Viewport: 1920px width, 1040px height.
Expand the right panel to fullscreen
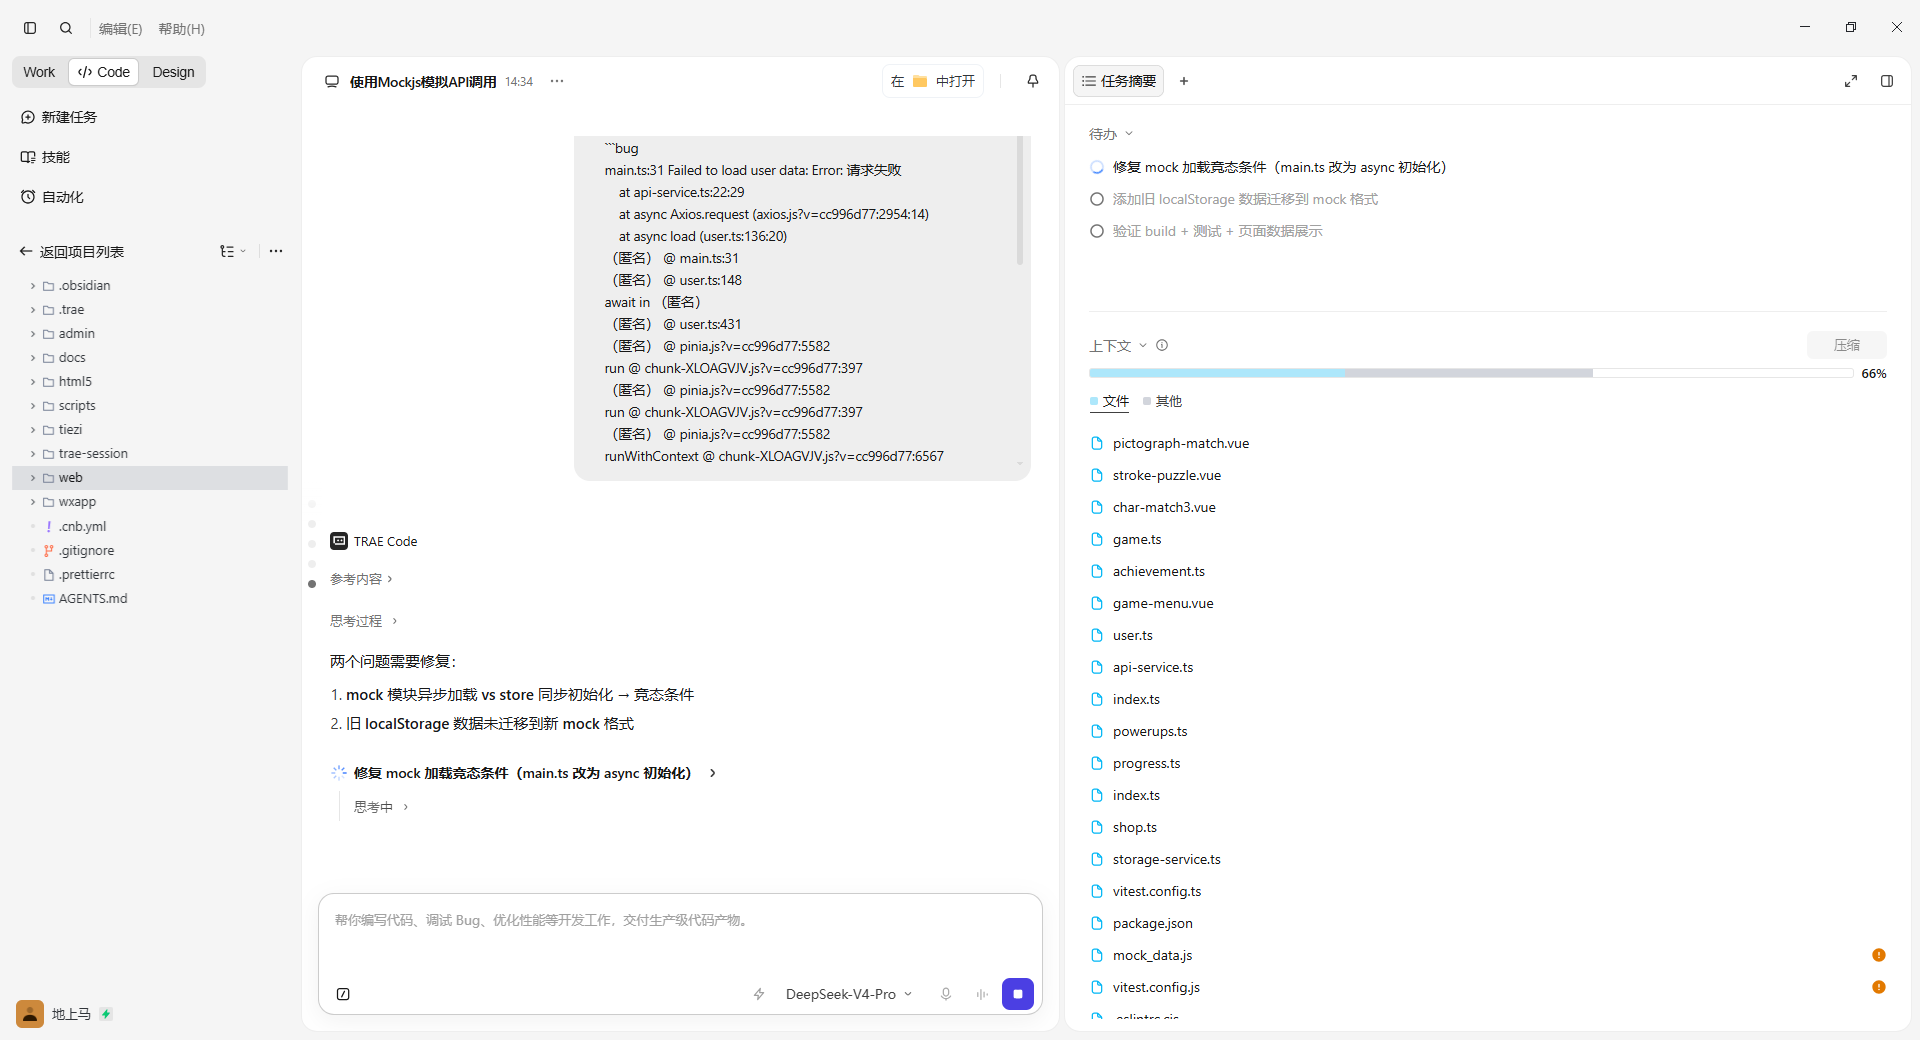[x=1851, y=81]
